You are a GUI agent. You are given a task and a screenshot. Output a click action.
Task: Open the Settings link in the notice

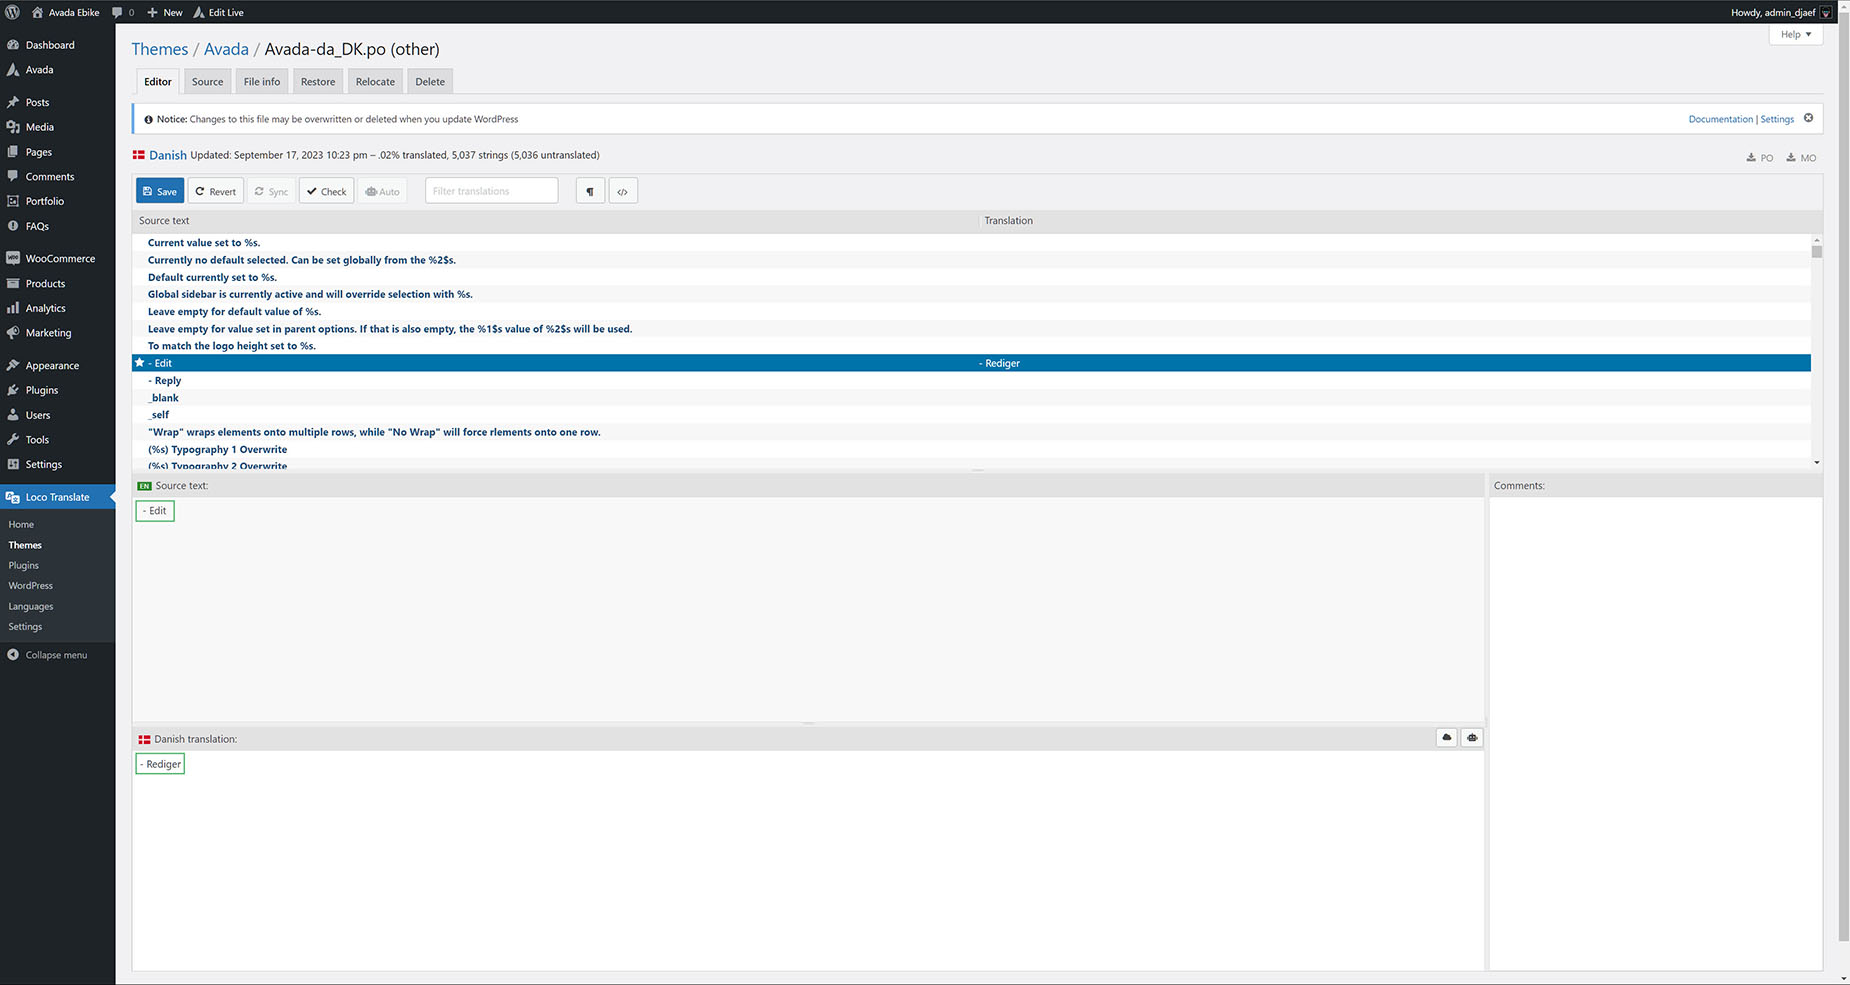pyautogui.click(x=1777, y=119)
